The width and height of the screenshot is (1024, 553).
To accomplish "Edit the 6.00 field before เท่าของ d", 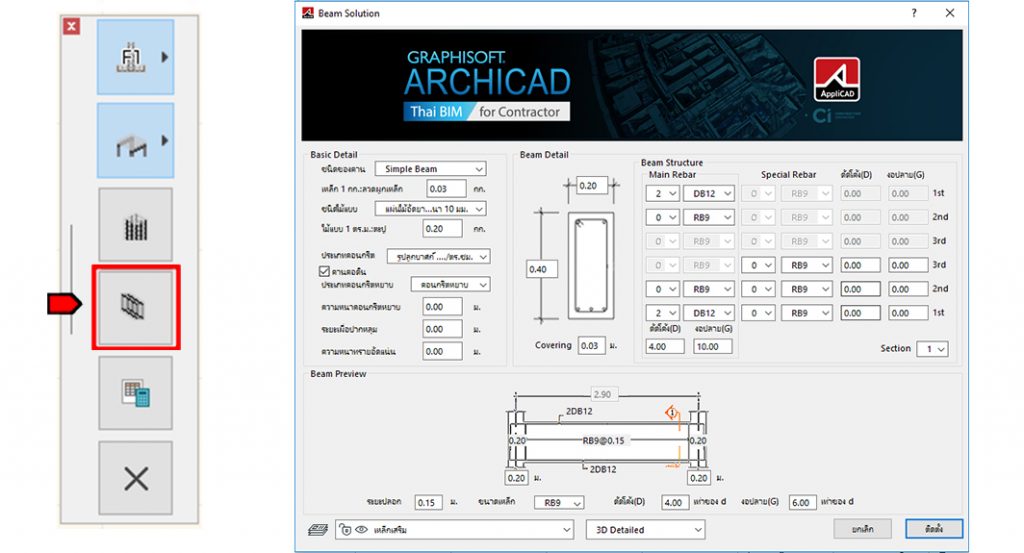I will click(803, 503).
